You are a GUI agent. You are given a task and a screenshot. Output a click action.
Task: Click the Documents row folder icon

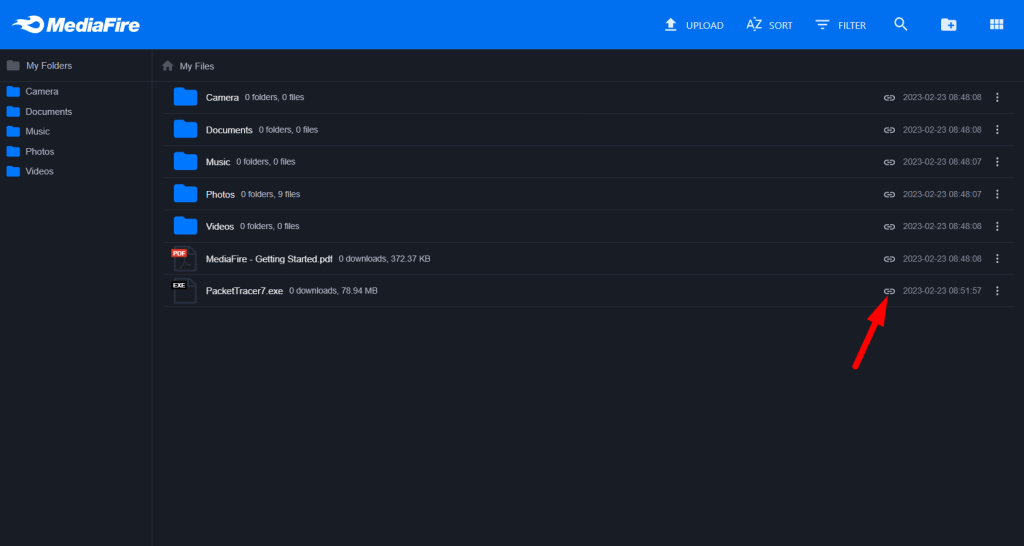(185, 129)
